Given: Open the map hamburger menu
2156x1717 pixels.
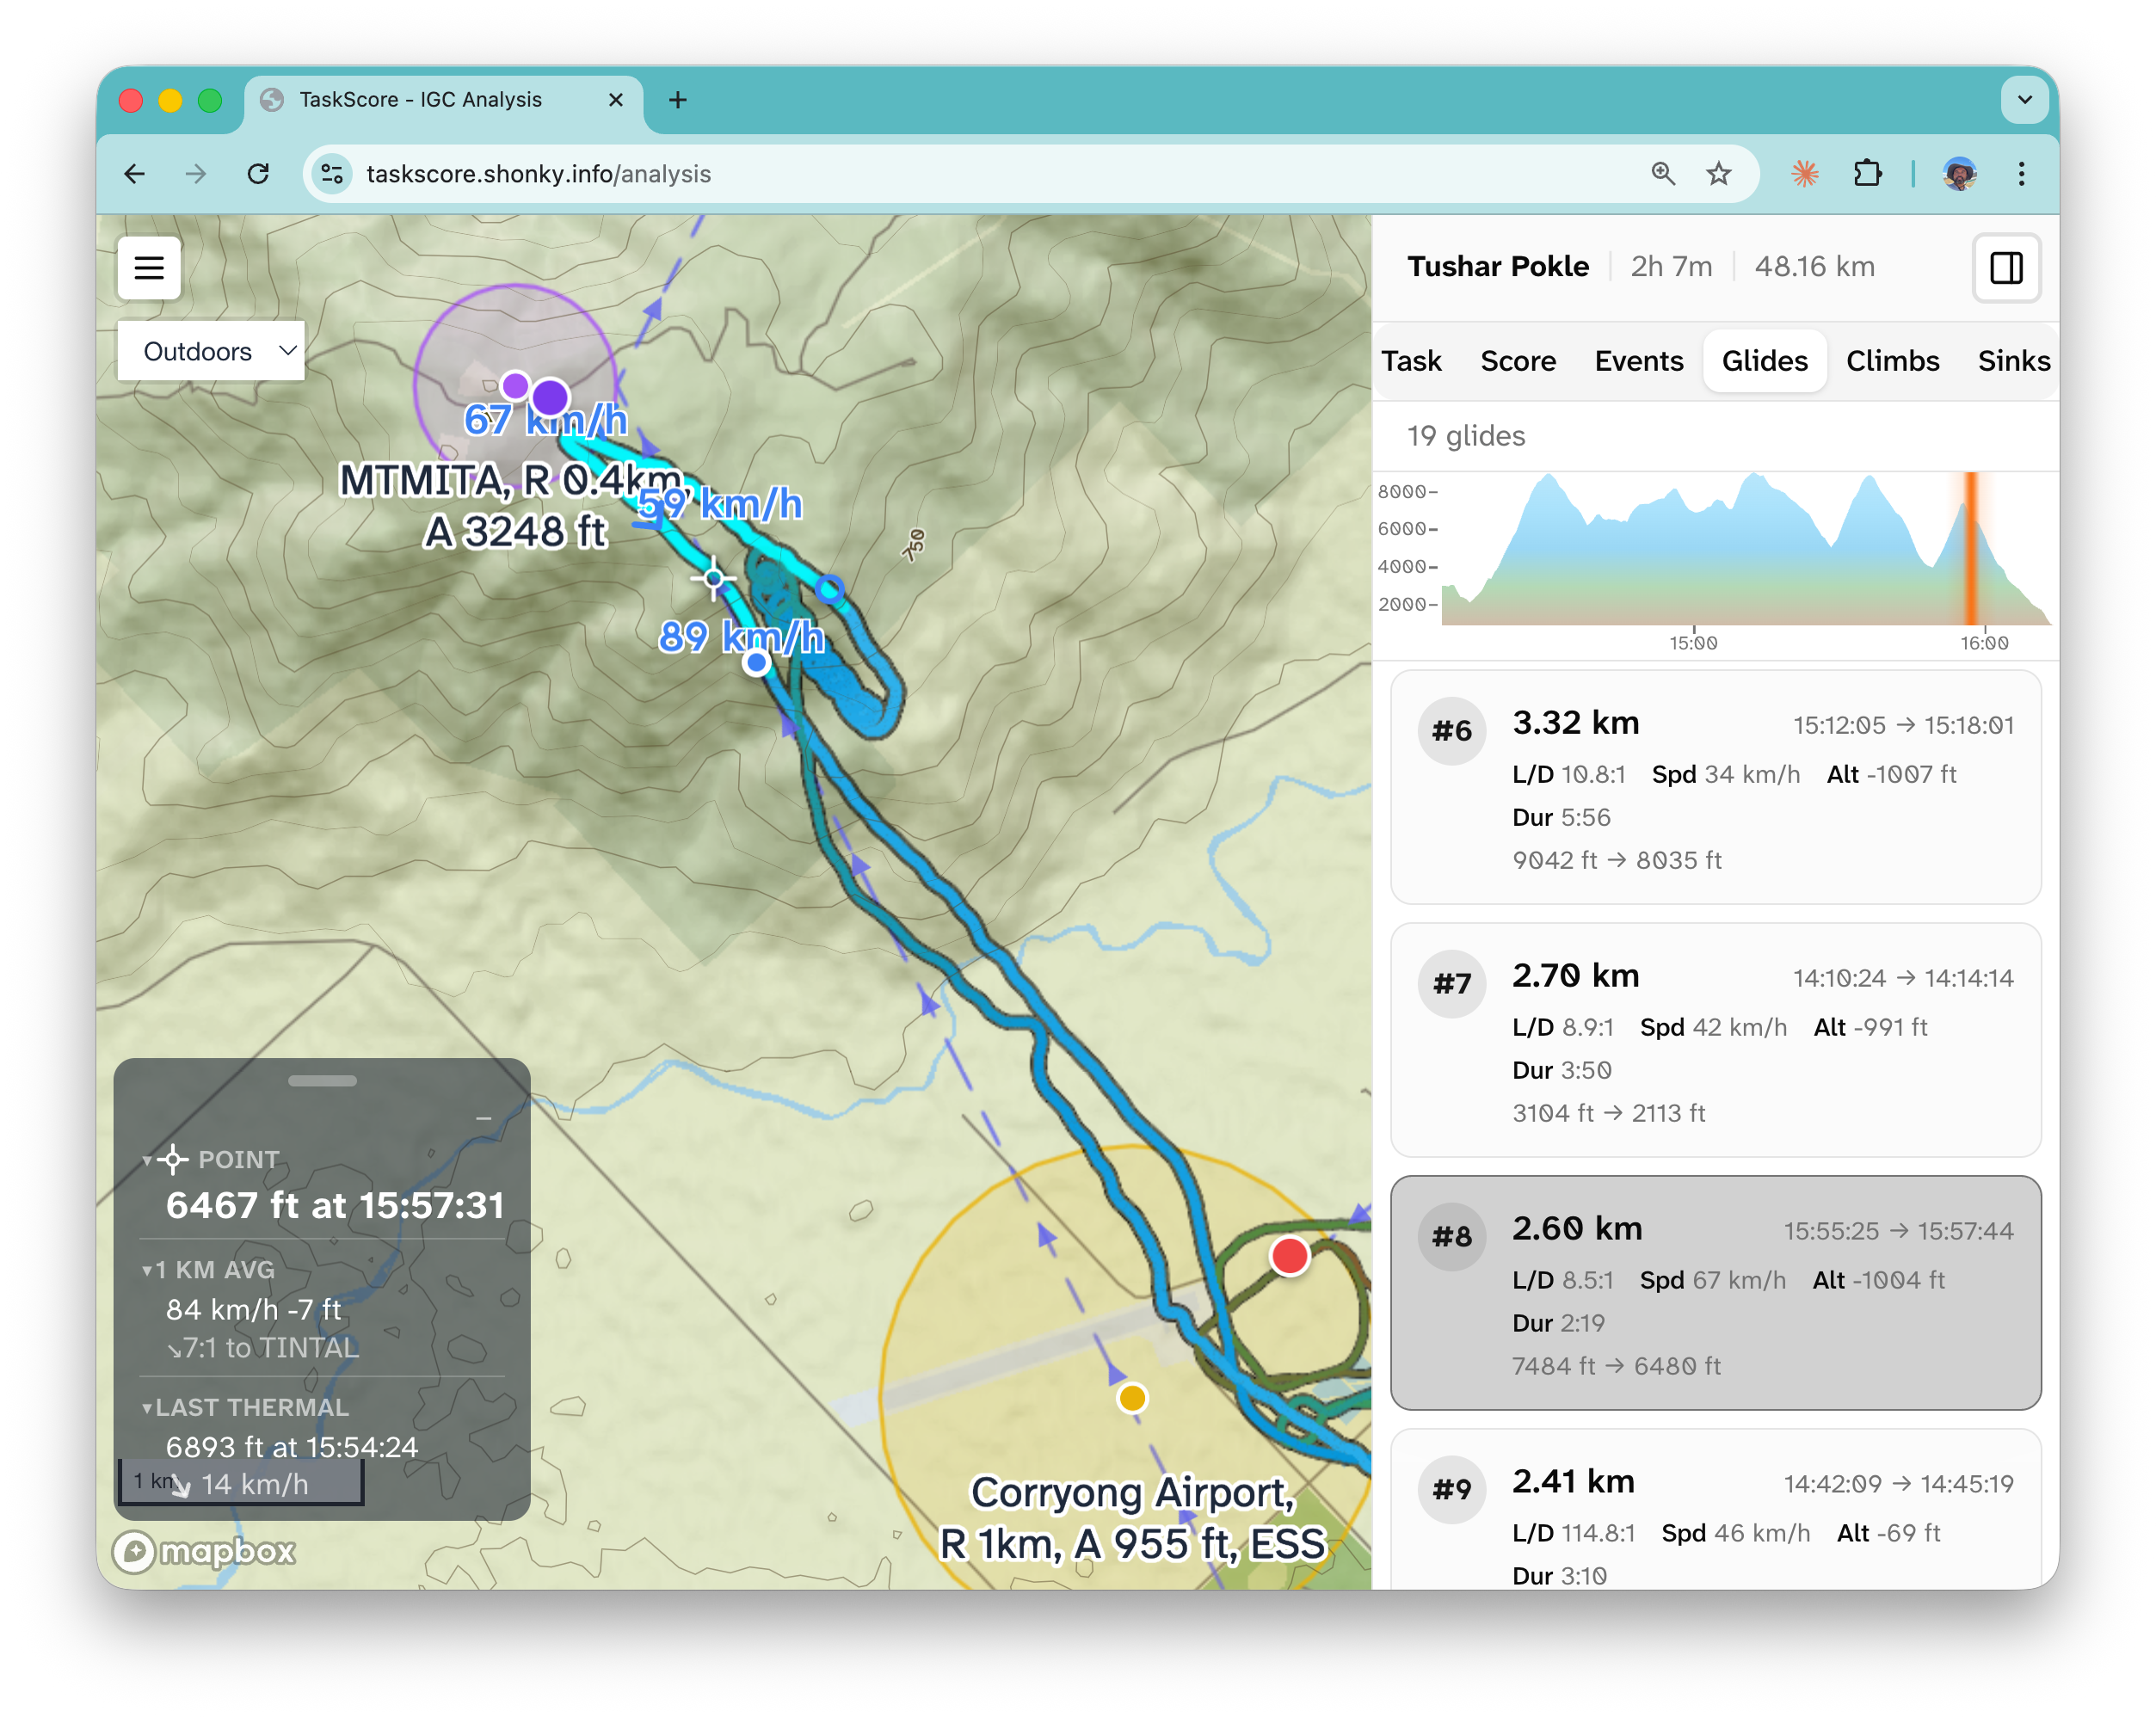Looking at the screenshot, I should [149, 268].
